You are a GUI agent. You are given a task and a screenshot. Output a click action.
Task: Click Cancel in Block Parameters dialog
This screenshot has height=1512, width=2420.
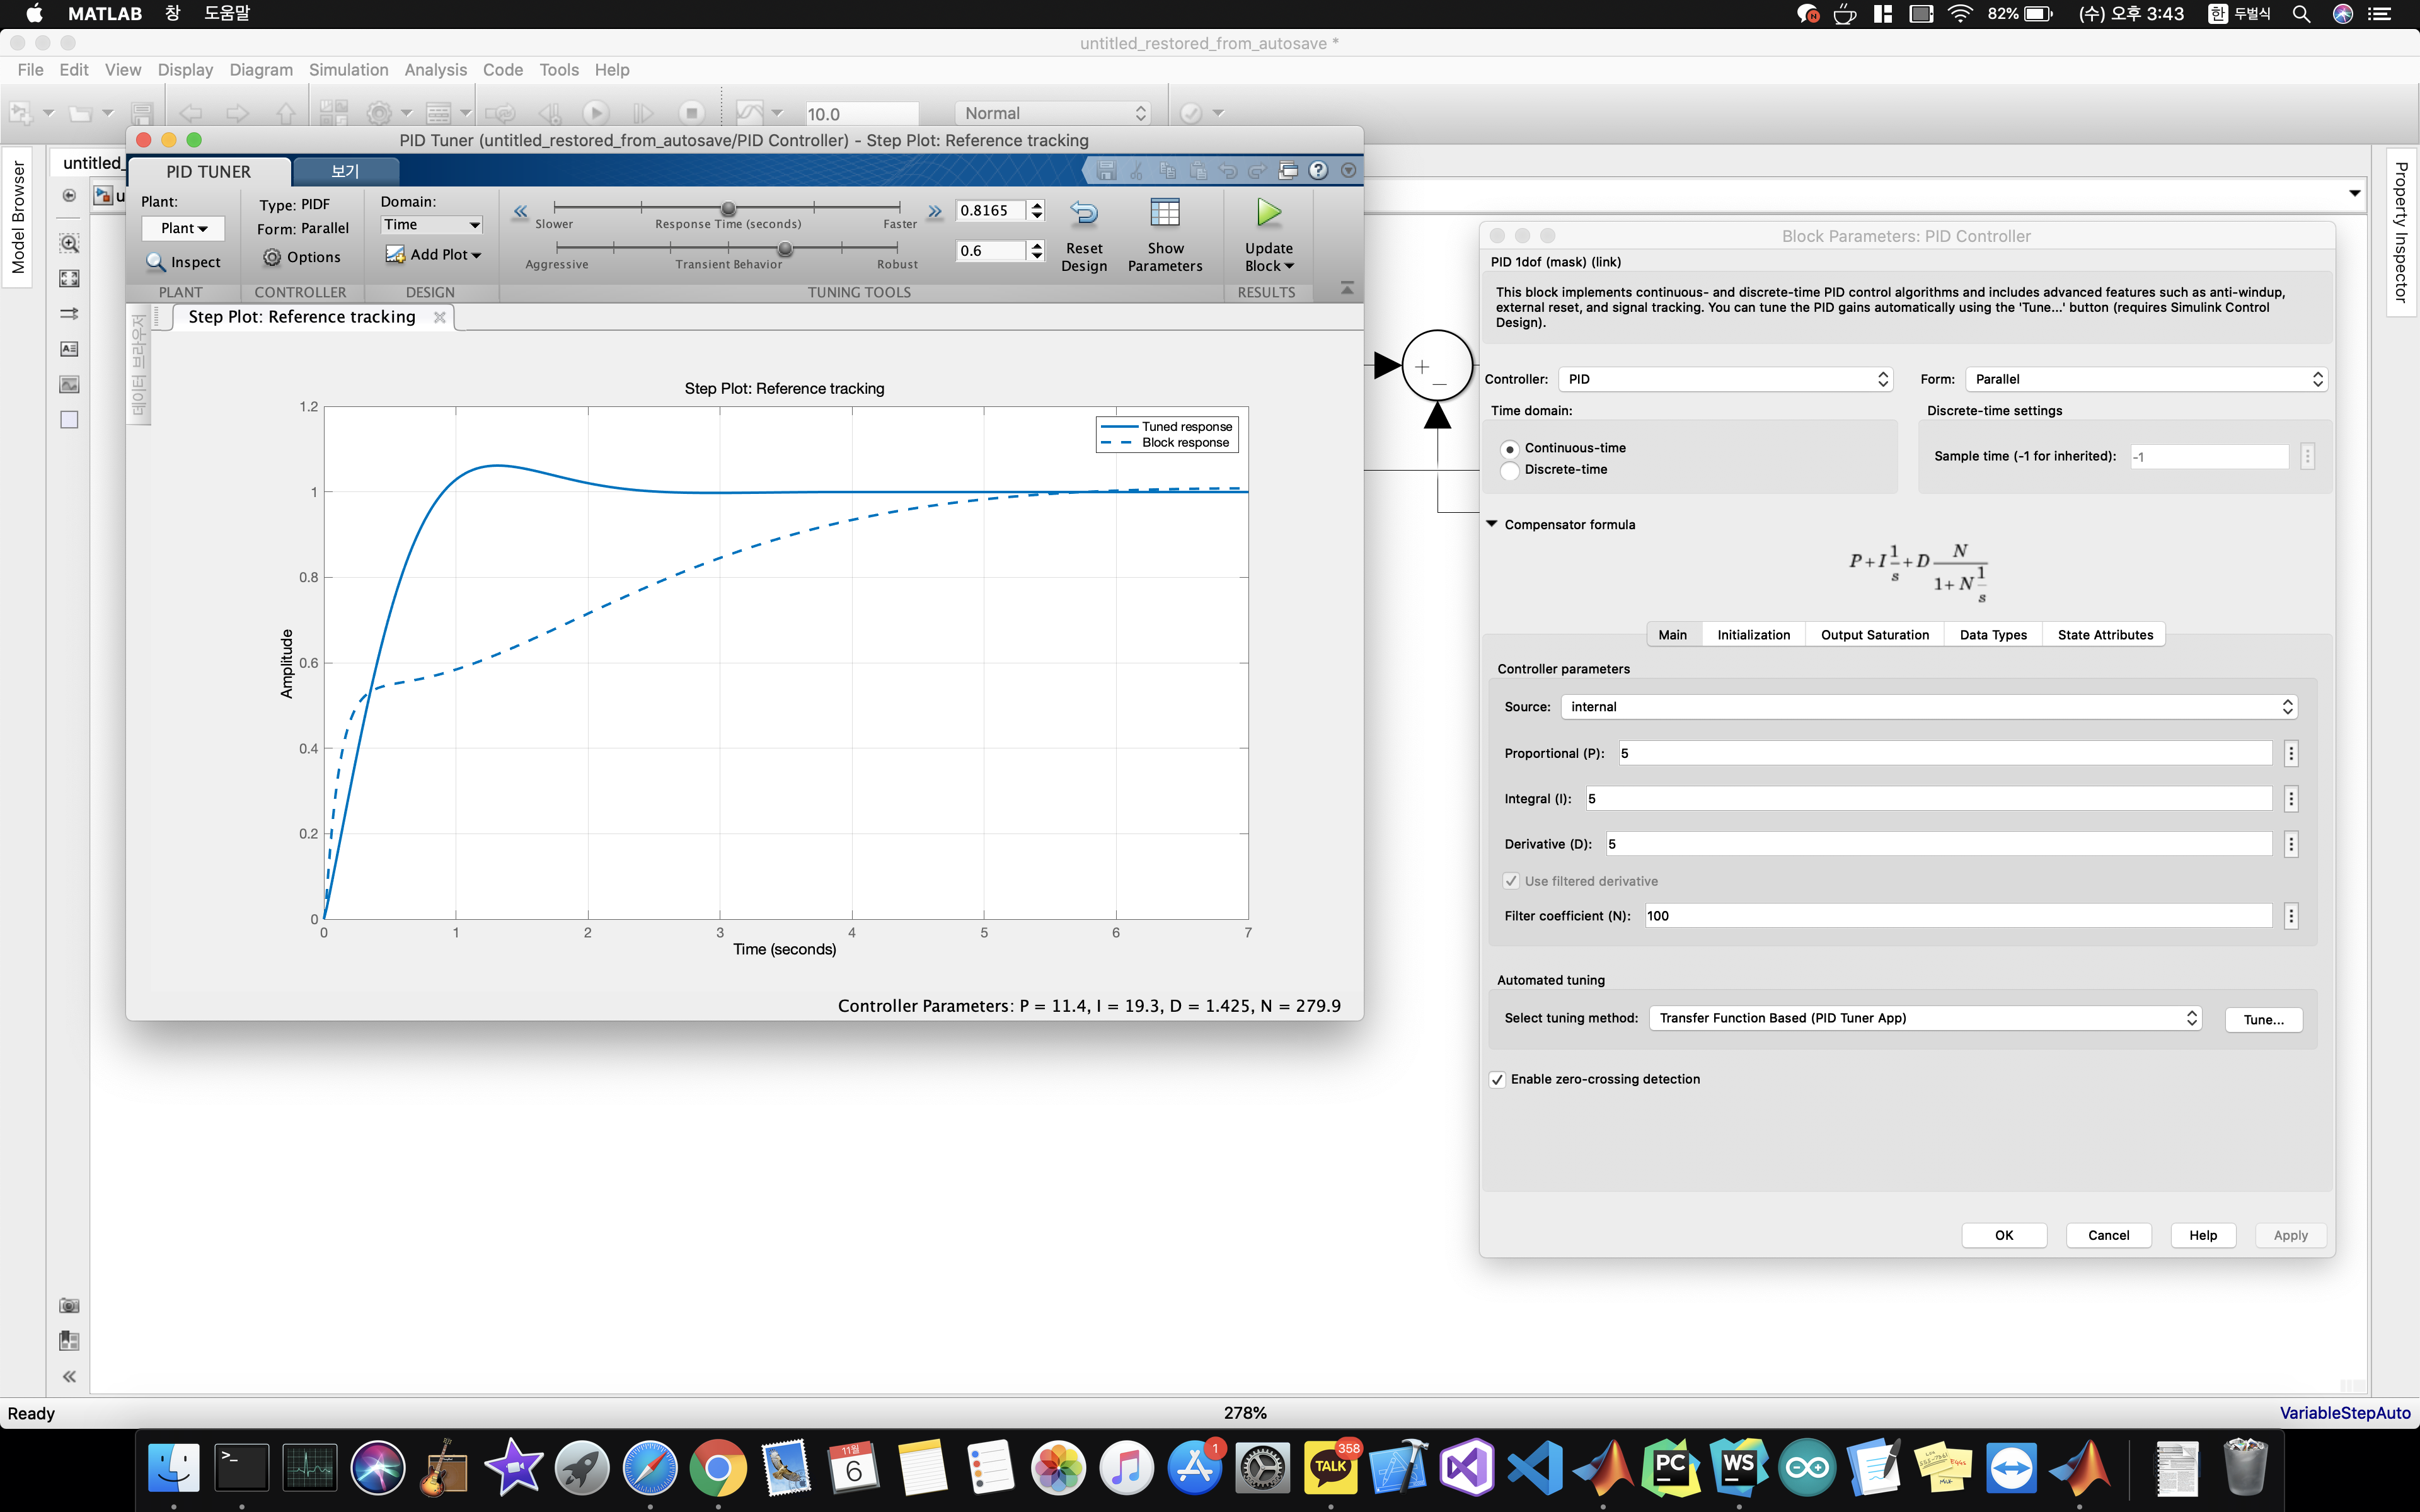pyautogui.click(x=2108, y=1235)
